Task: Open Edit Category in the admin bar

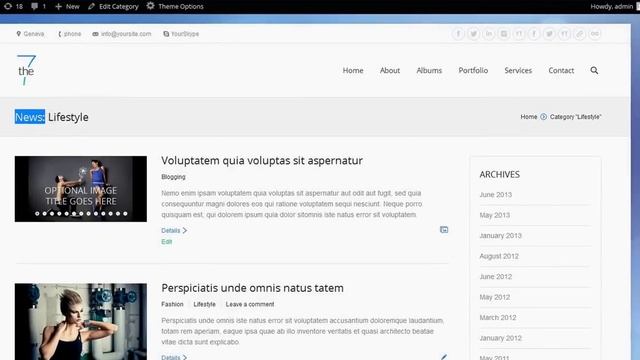Action: tap(113, 7)
